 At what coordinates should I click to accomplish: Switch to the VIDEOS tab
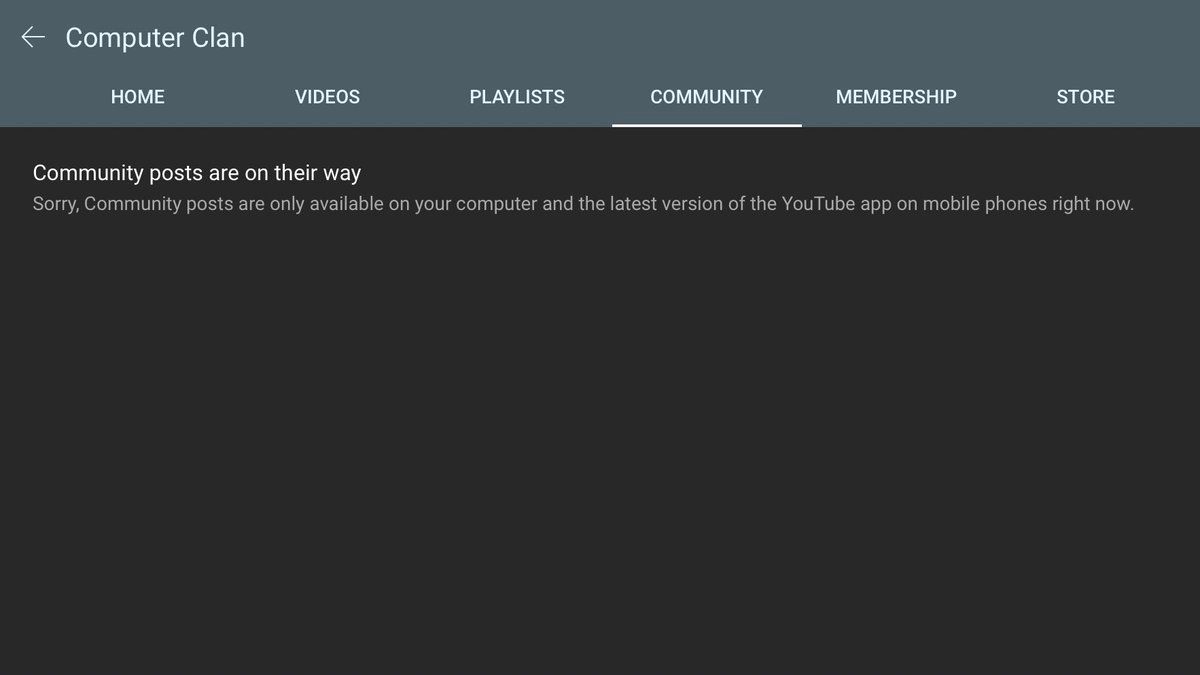[x=327, y=97]
